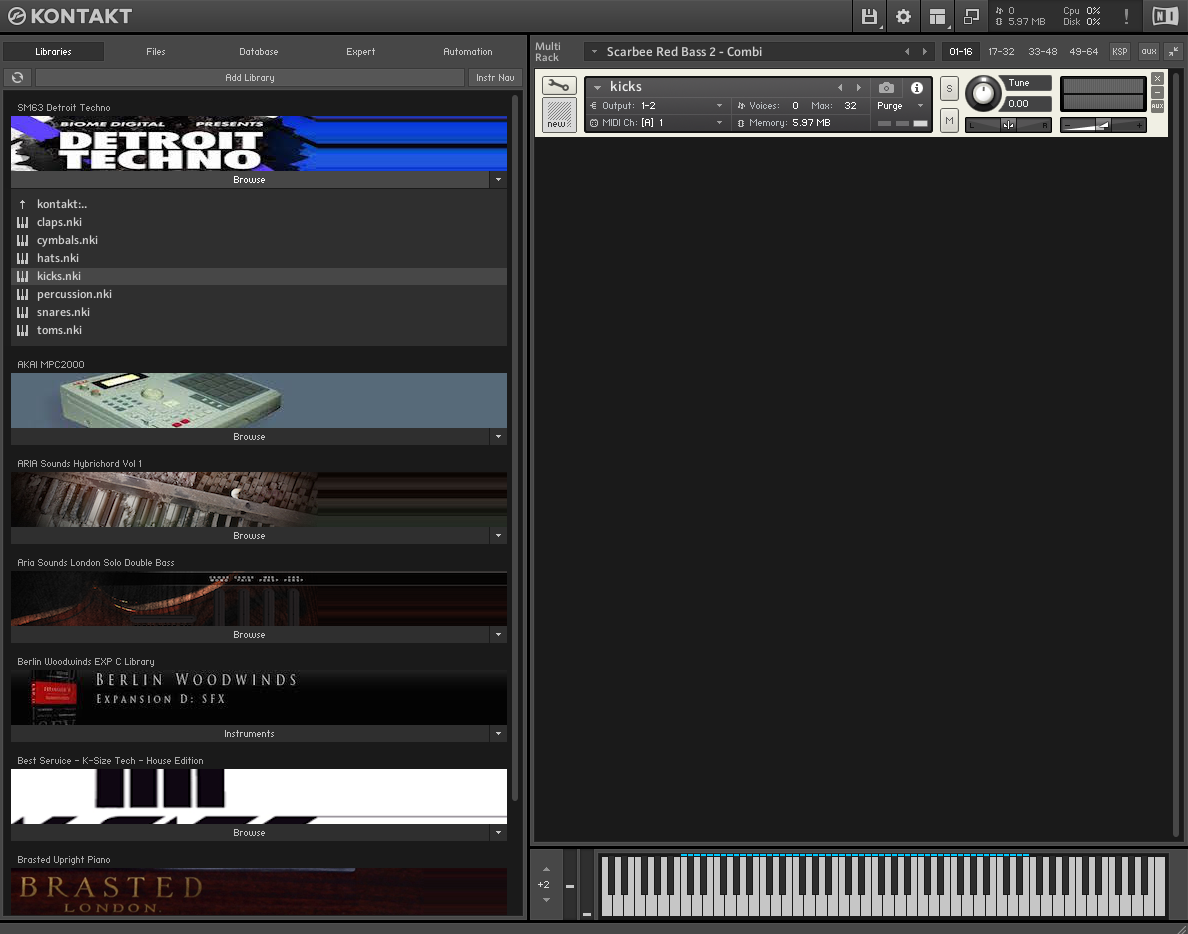This screenshot has width=1188, height=934.
Task: Show instrument slots 49-64
Action: (x=1083, y=52)
